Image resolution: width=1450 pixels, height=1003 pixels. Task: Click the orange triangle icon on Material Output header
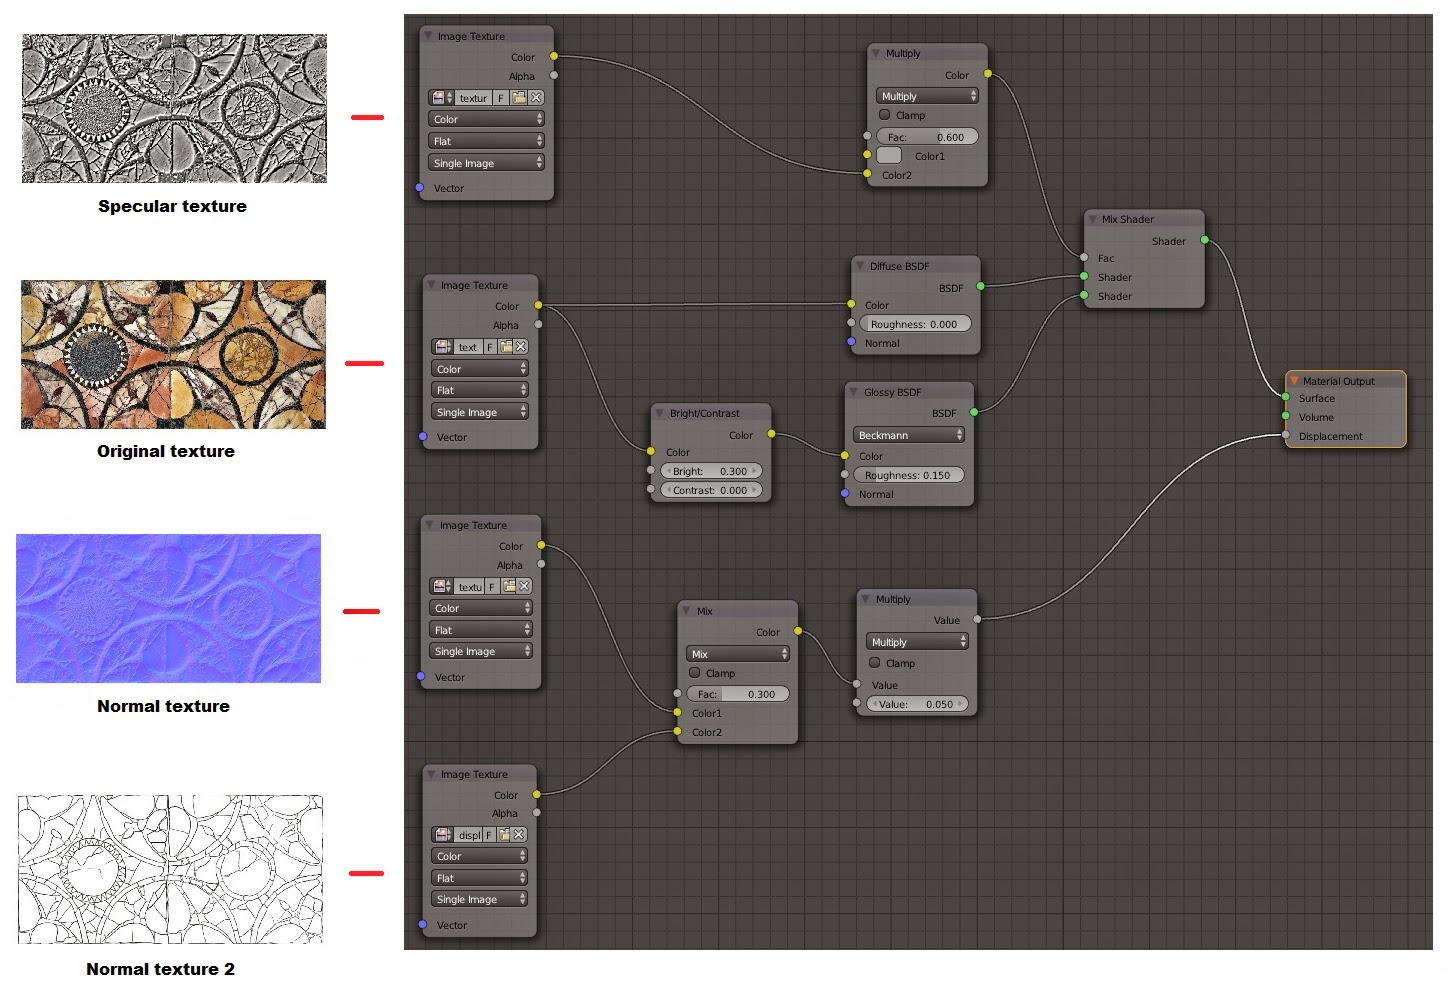(1294, 381)
